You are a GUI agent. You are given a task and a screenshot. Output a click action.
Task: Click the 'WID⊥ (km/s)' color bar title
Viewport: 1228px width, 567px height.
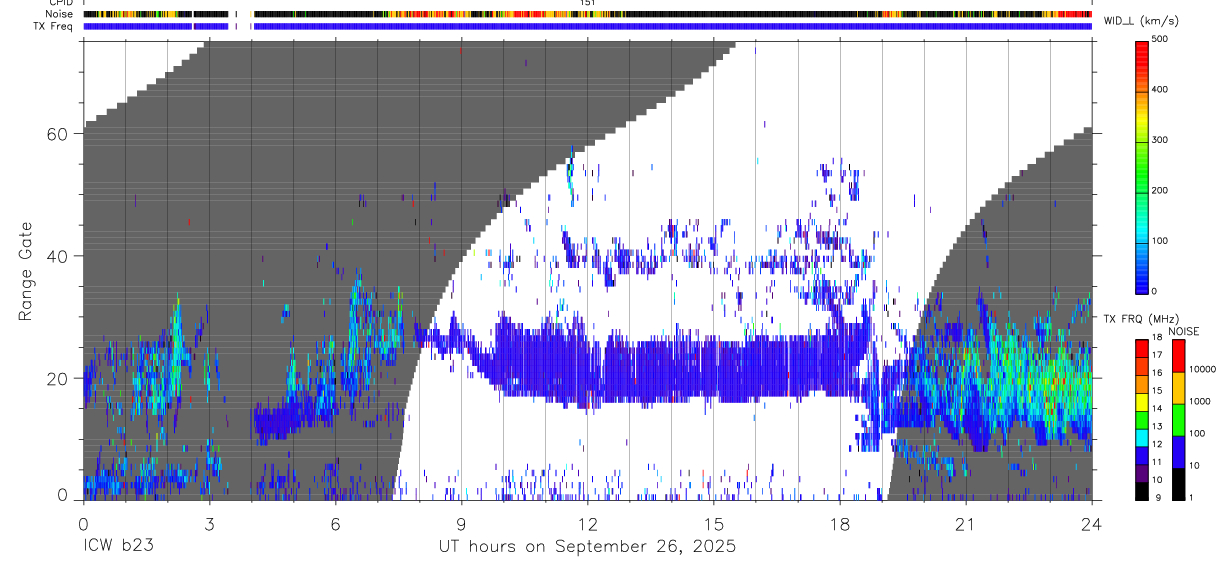tap(1140, 21)
